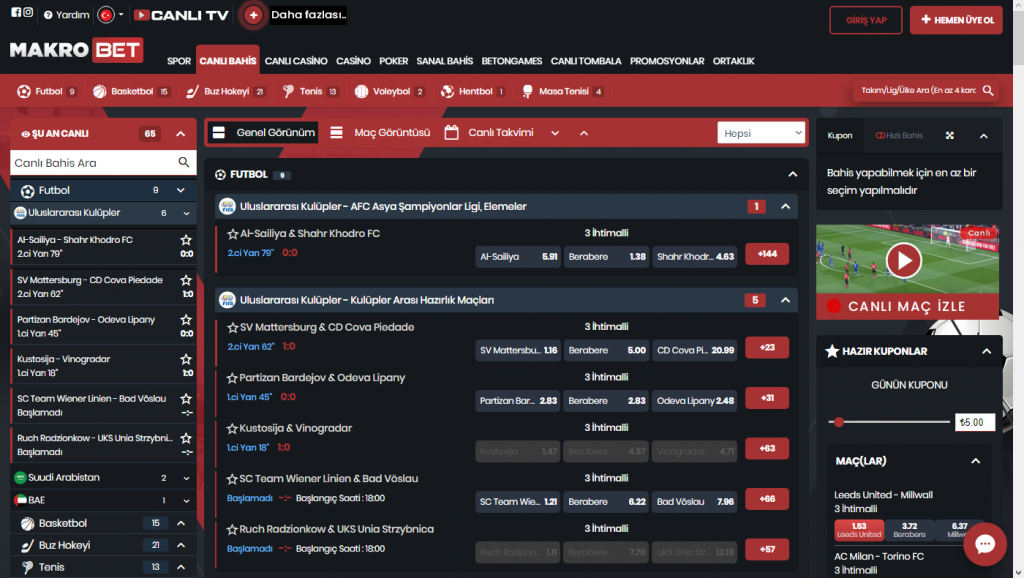Viewport: 1024px width, 578px height.
Task: Click the HEMEN ÜYE OL button
Action: pyautogui.click(x=955, y=20)
